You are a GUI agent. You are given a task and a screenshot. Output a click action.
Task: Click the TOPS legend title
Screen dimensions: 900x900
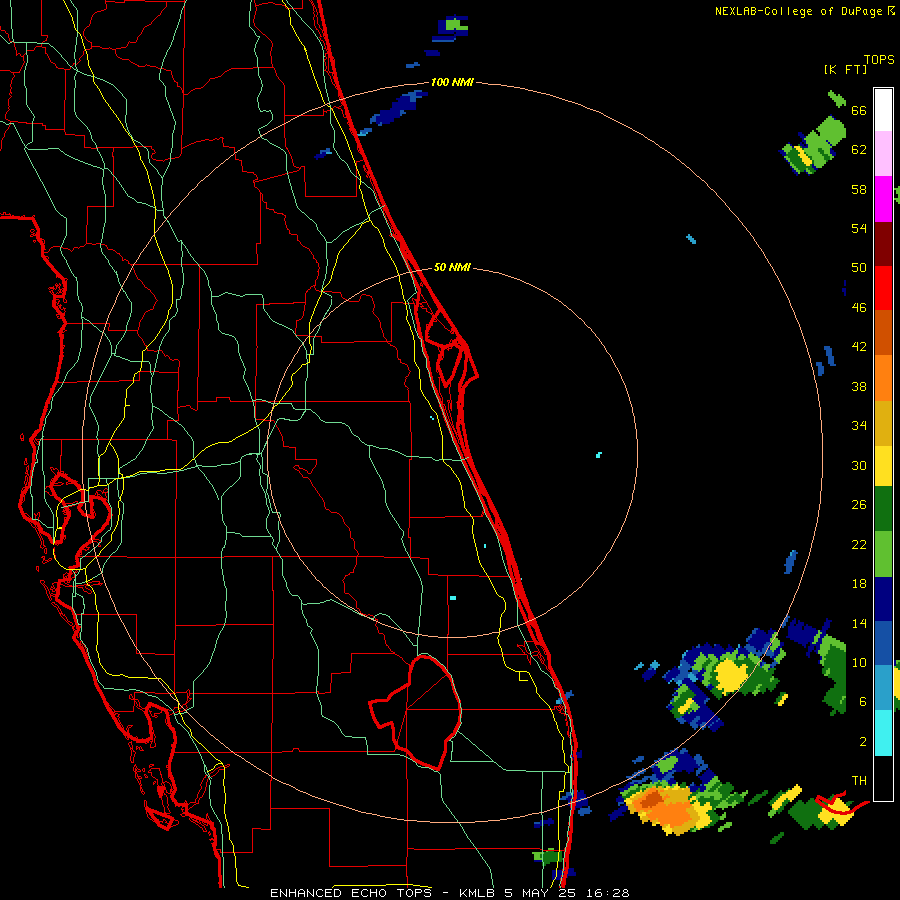(x=879, y=60)
